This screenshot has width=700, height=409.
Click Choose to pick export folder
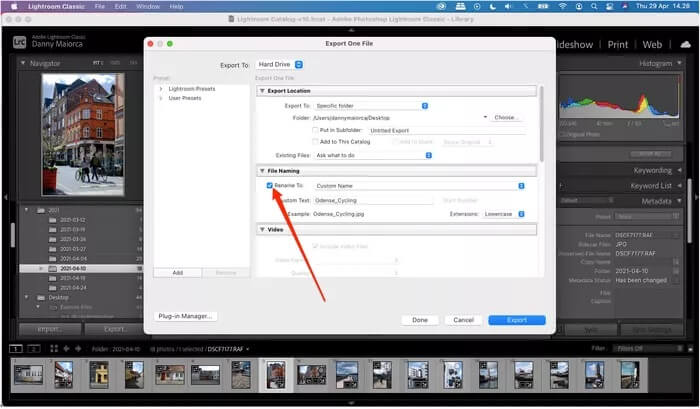click(x=506, y=117)
